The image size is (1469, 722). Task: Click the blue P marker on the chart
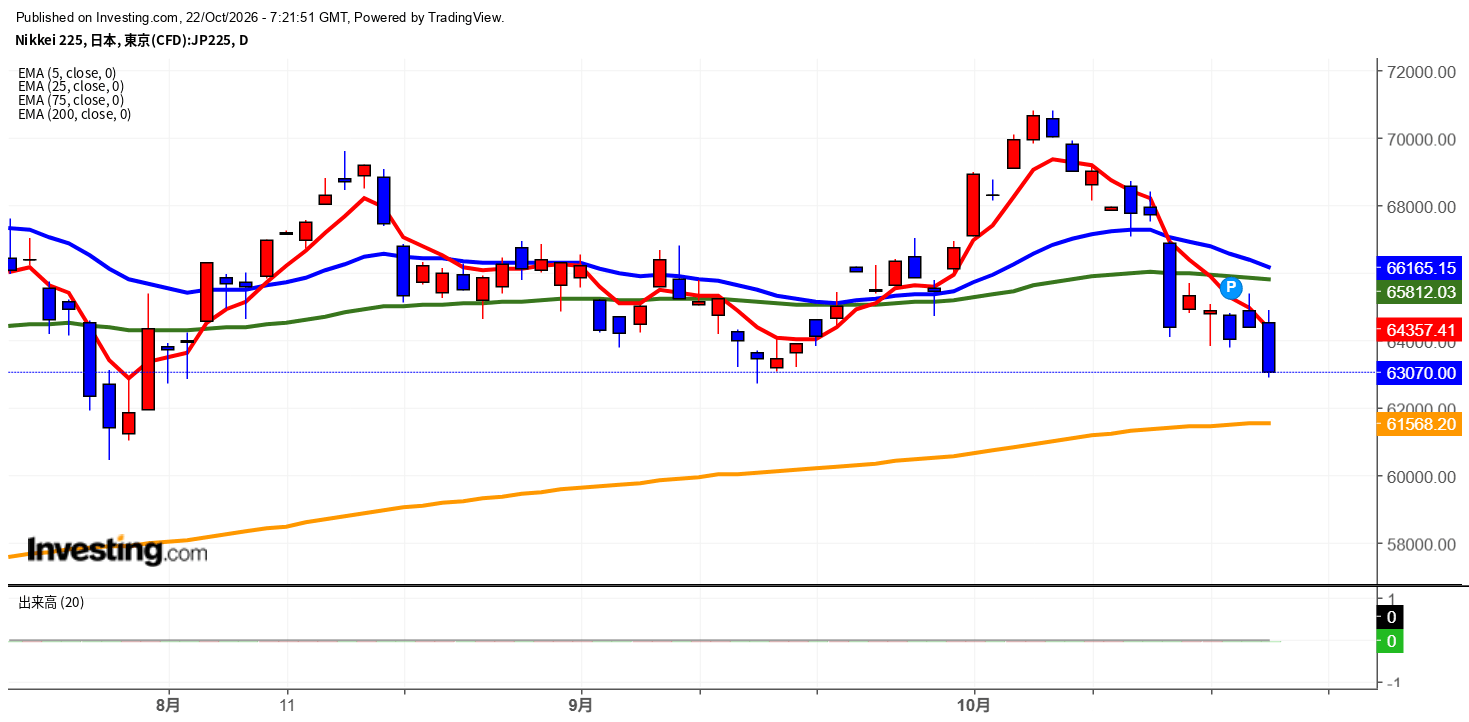(x=1231, y=287)
